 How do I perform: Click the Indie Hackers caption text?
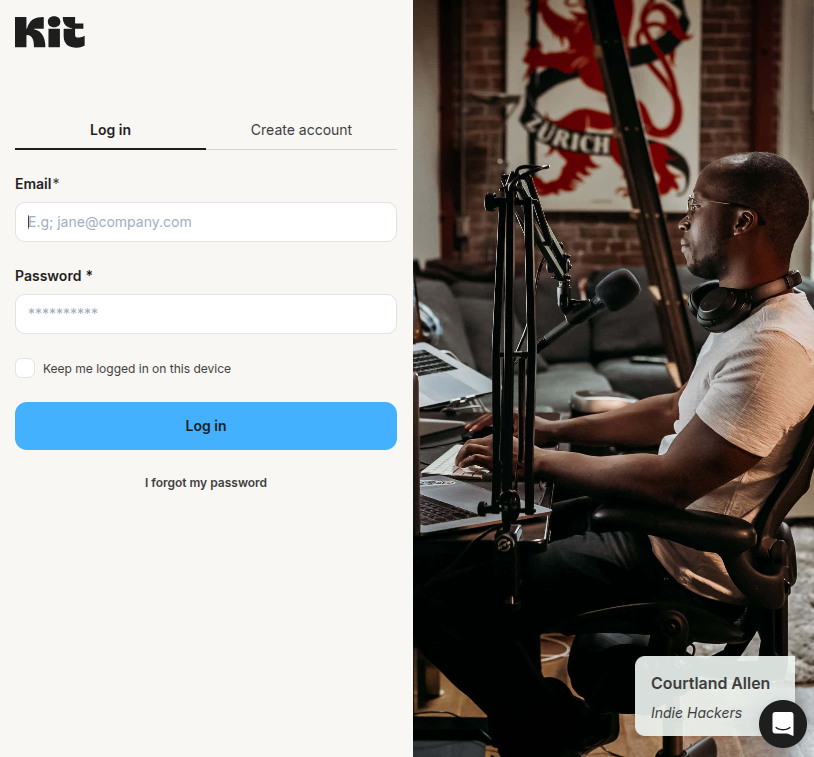pos(696,713)
